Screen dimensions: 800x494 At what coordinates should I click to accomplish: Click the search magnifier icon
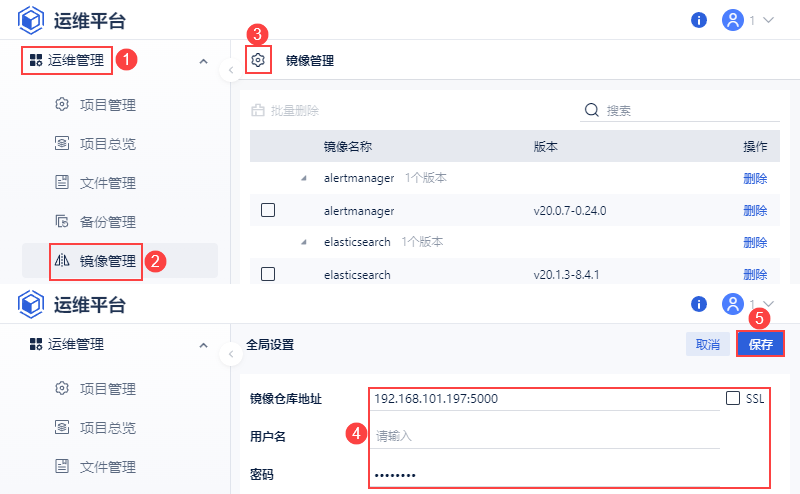[591, 110]
